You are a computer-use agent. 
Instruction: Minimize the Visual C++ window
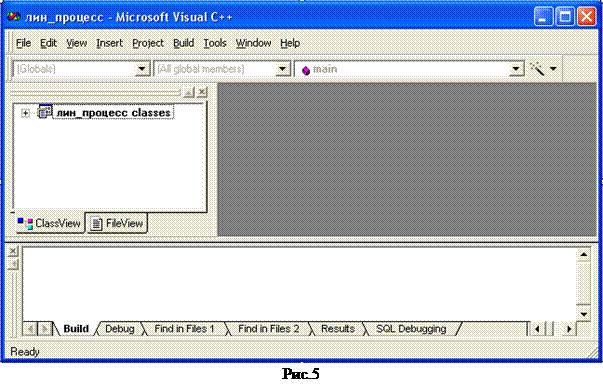[x=543, y=17]
